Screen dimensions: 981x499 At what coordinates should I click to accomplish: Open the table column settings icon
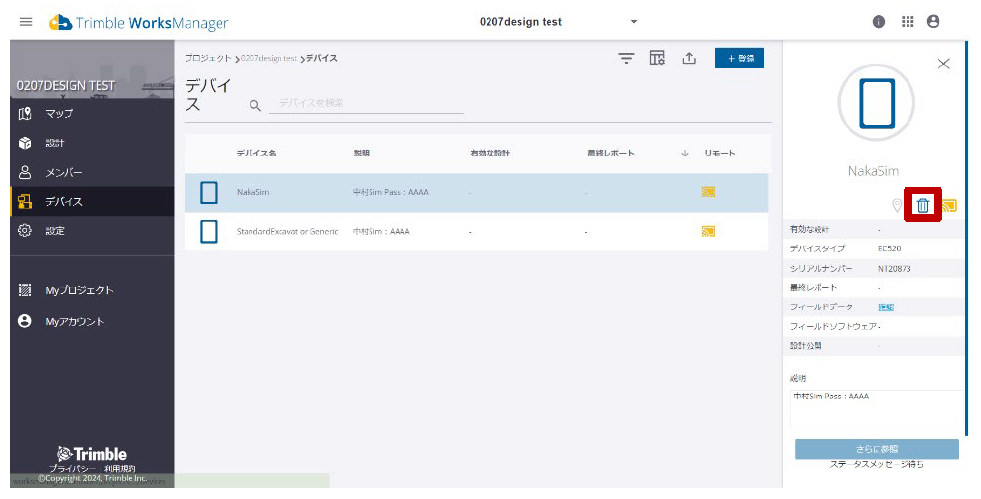[x=657, y=59]
